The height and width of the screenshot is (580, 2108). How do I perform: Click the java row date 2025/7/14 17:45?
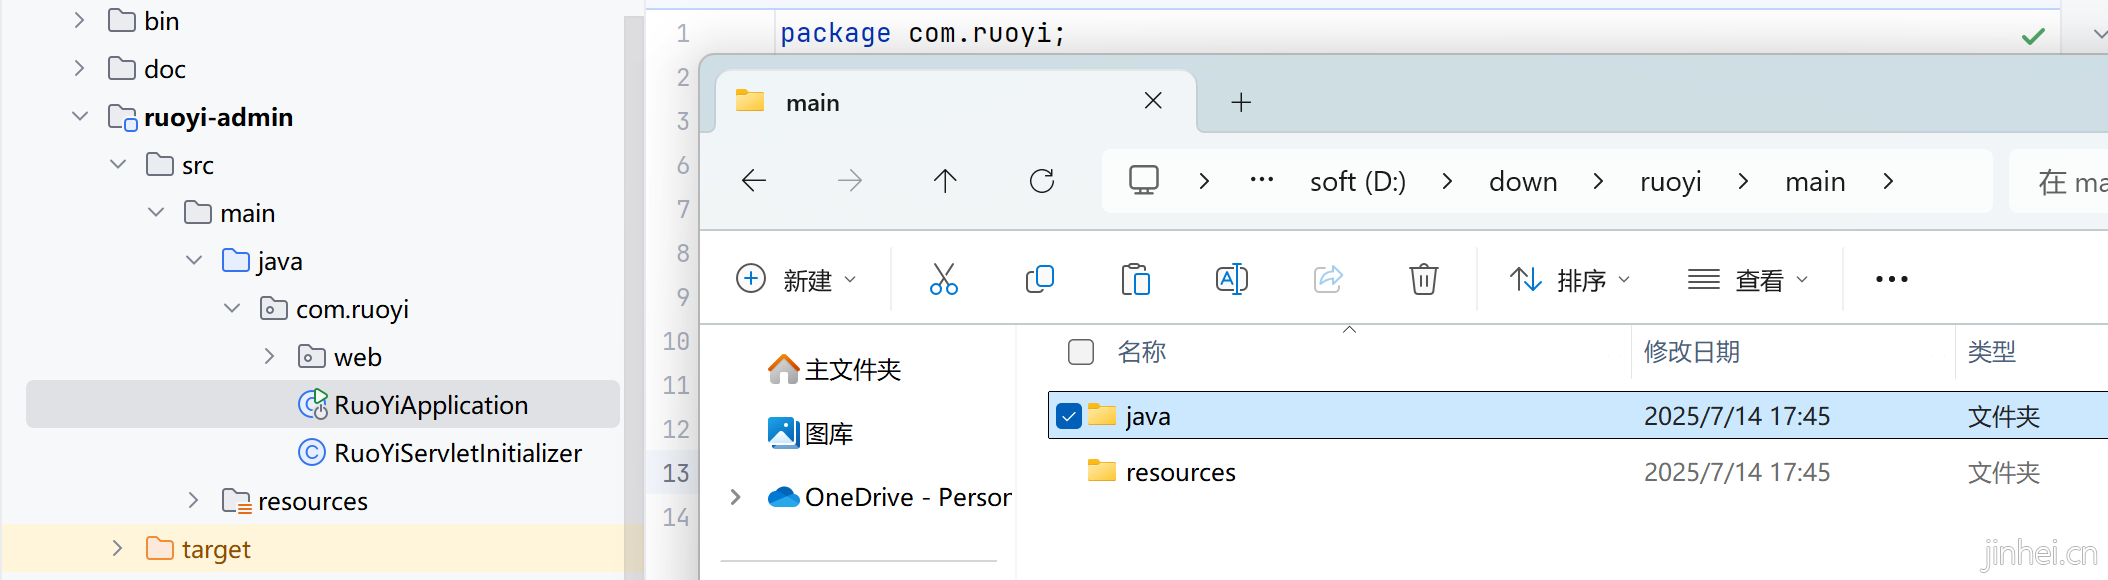(x=1737, y=416)
